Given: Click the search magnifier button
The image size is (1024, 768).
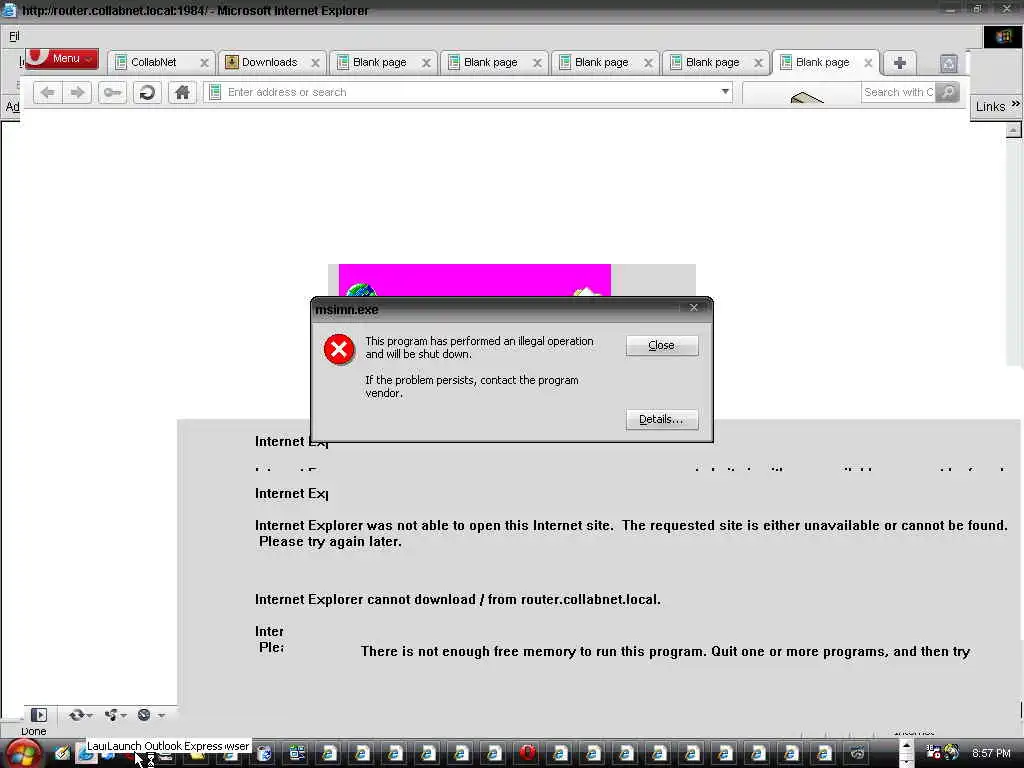Looking at the screenshot, I should pyautogui.click(x=948, y=92).
